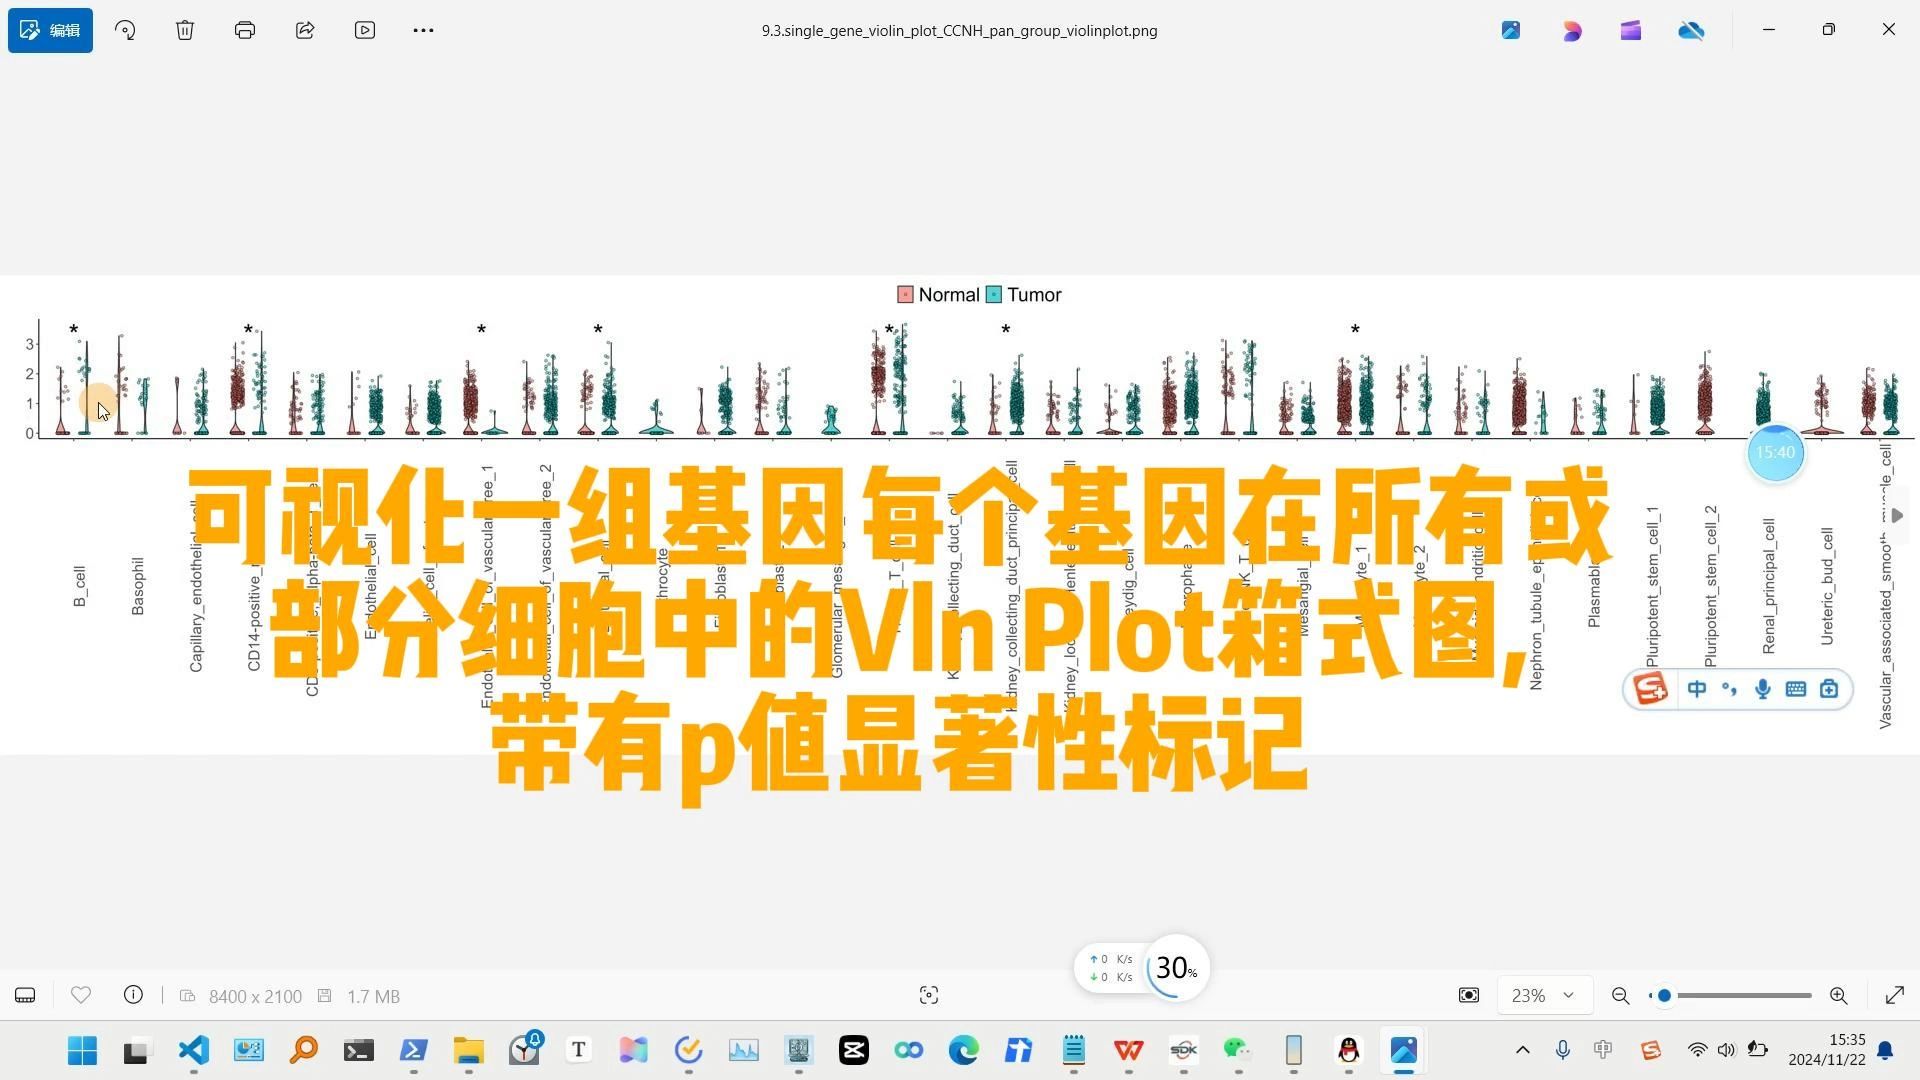
Task: Show file information for the image
Action: (133, 995)
